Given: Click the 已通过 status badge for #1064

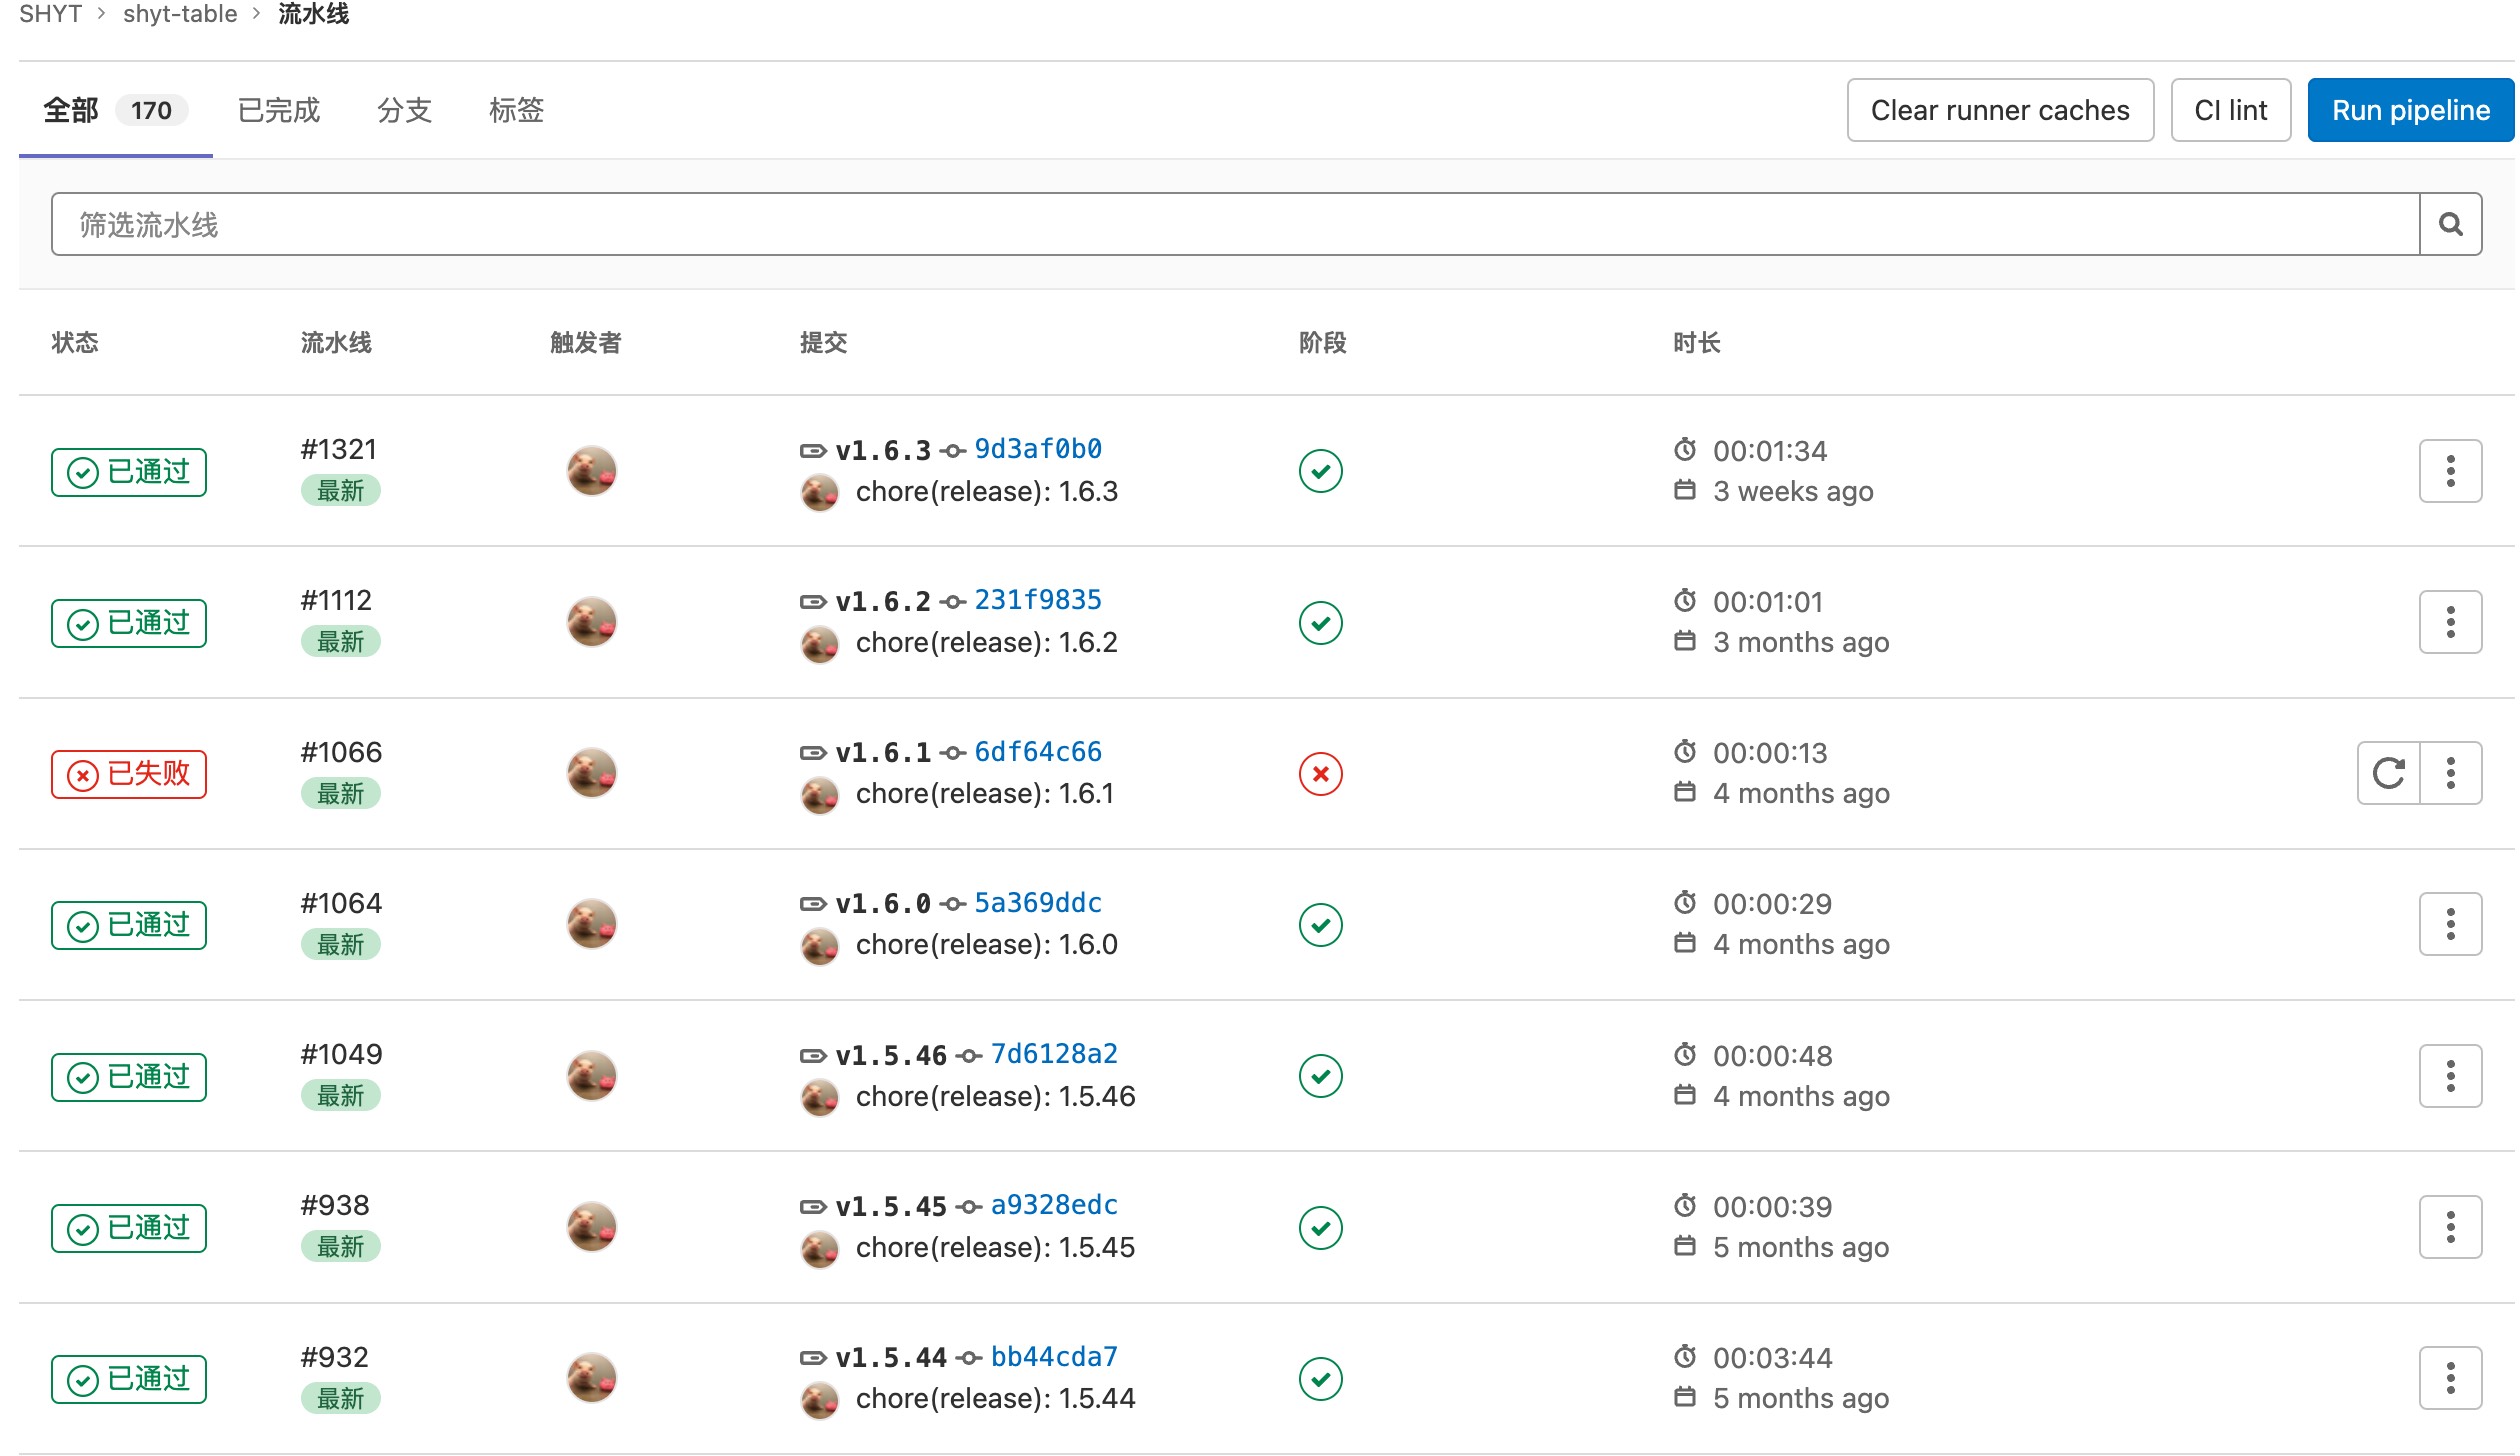Looking at the screenshot, I should (x=129, y=925).
